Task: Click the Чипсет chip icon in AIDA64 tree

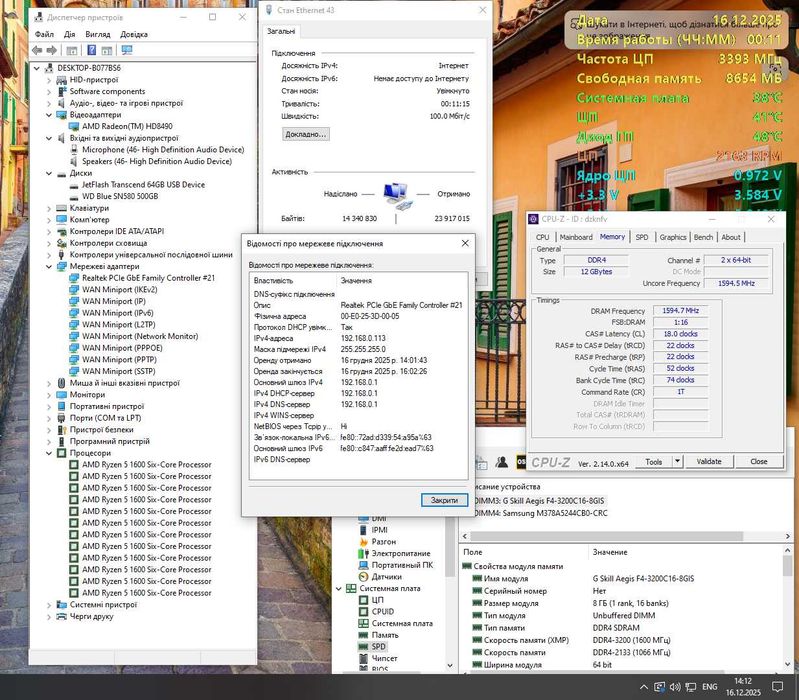Action: coord(363,658)
